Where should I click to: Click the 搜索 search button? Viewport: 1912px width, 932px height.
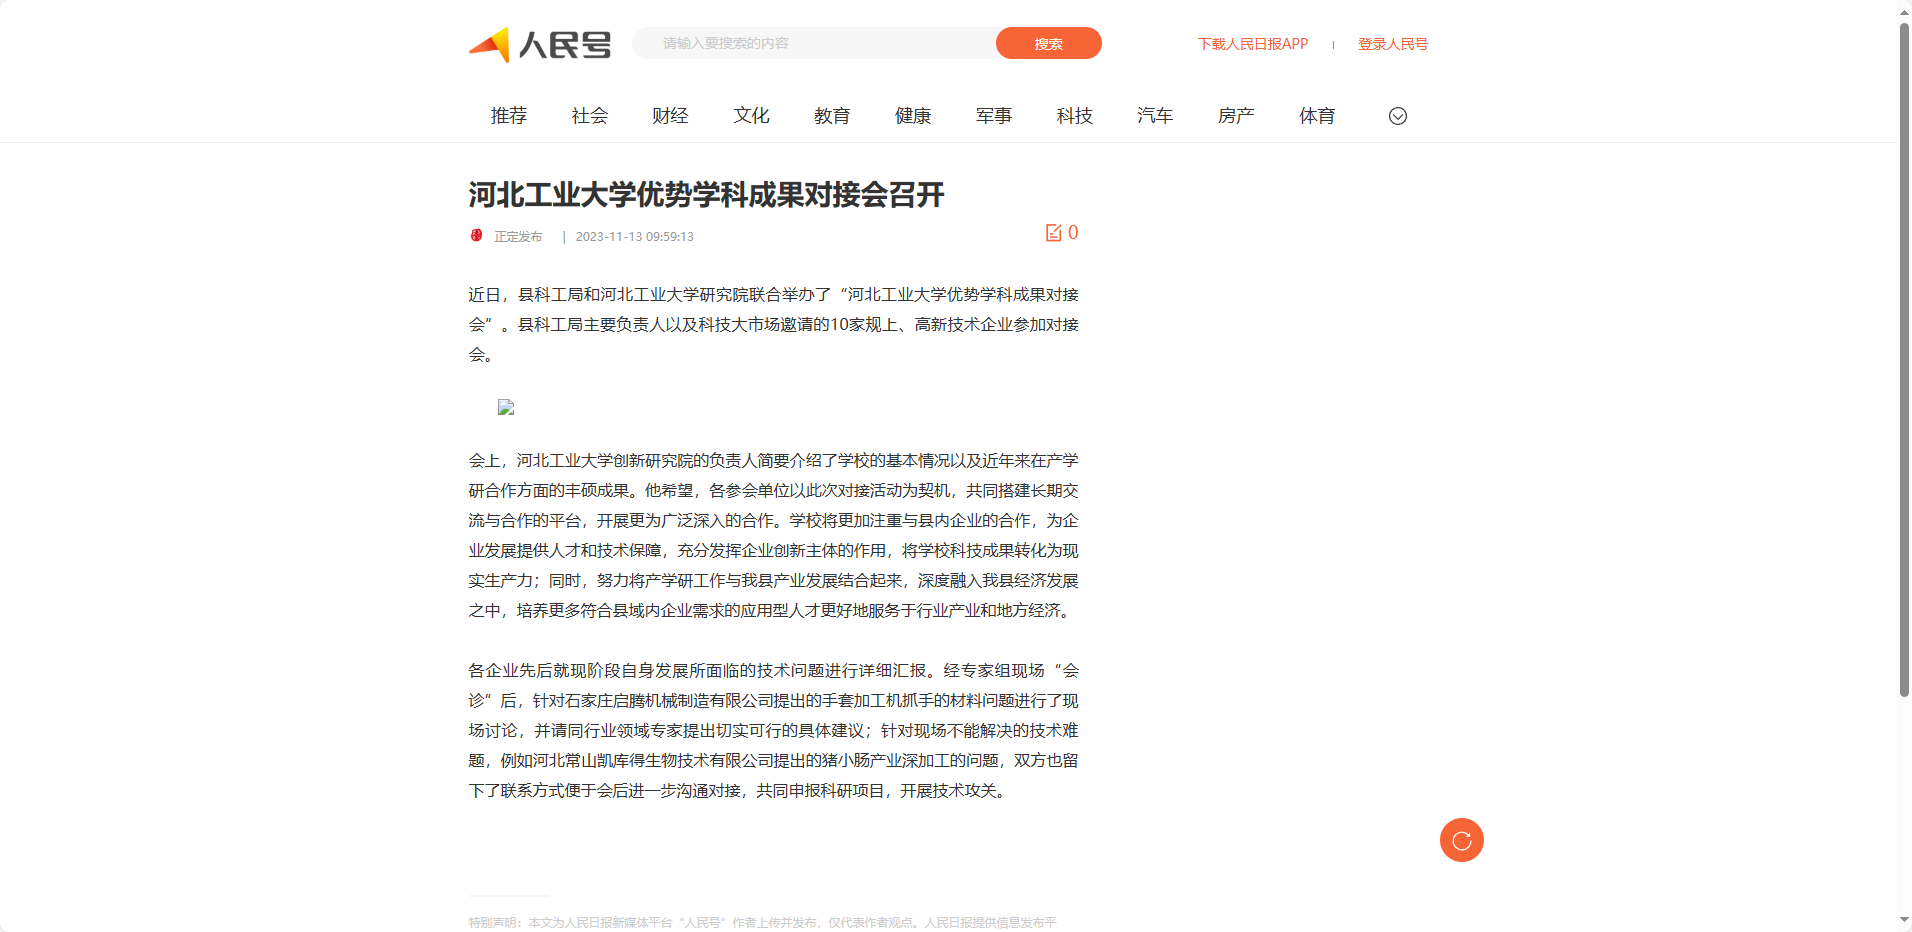1048,43
